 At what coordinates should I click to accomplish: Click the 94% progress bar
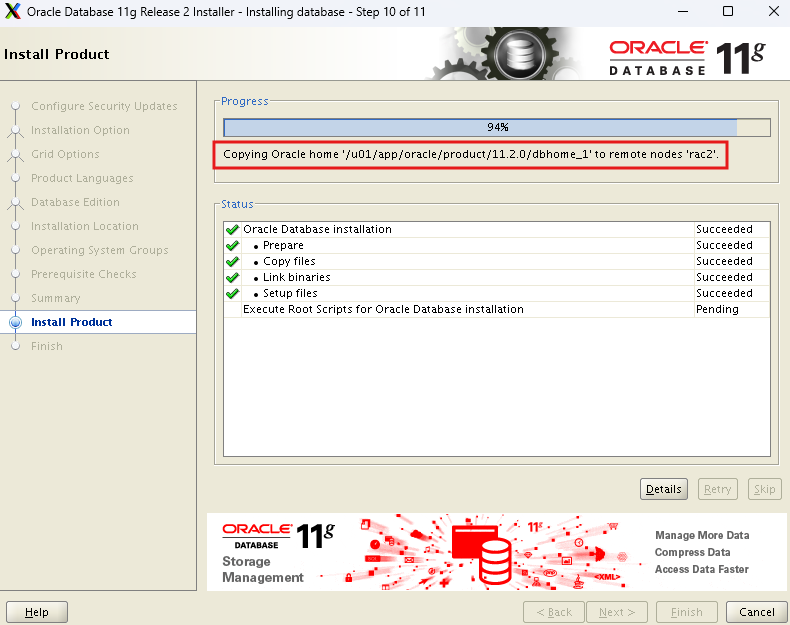(497, 127)
